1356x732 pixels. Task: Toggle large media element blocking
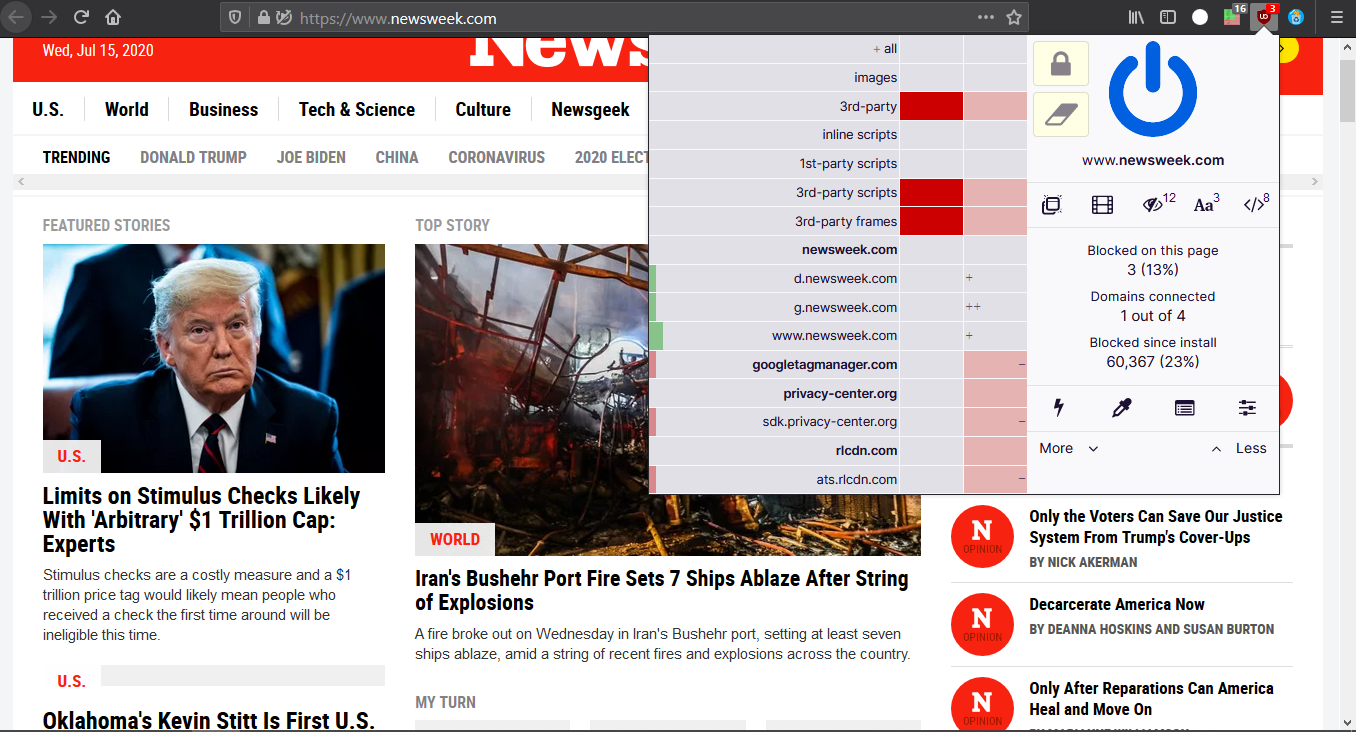click(1102, 205)
